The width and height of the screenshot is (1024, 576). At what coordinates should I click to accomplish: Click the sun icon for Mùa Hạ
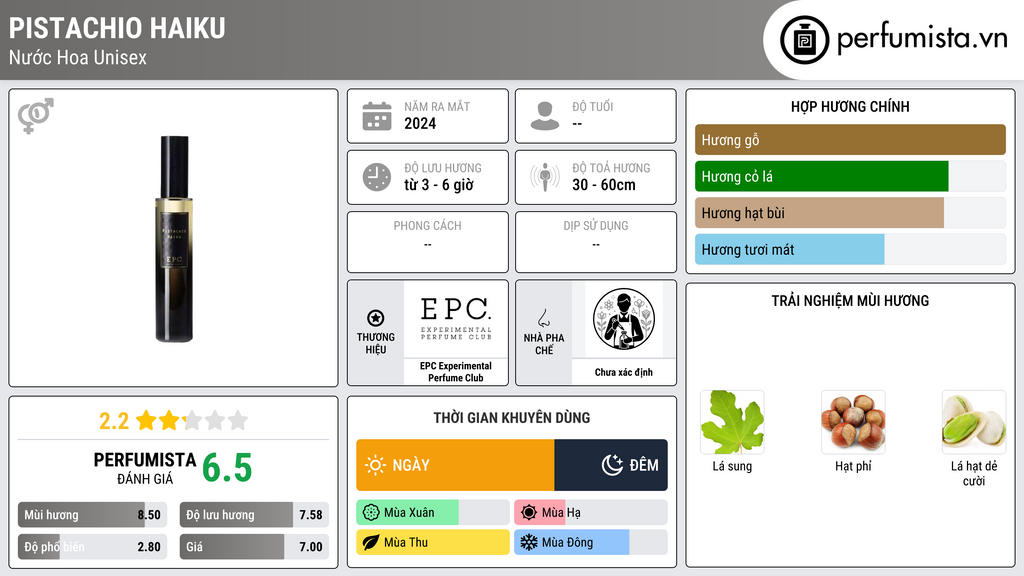[x=529, y=513]
